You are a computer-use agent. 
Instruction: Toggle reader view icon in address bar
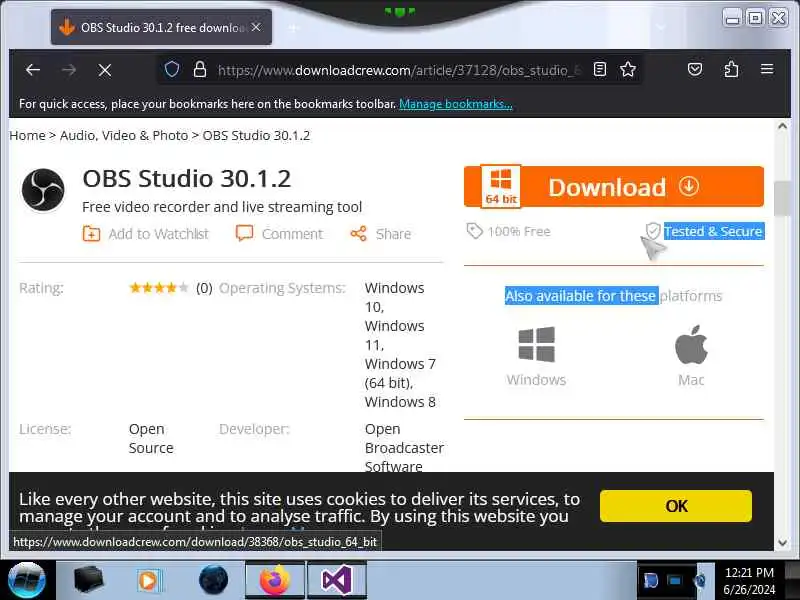[600, 69]
